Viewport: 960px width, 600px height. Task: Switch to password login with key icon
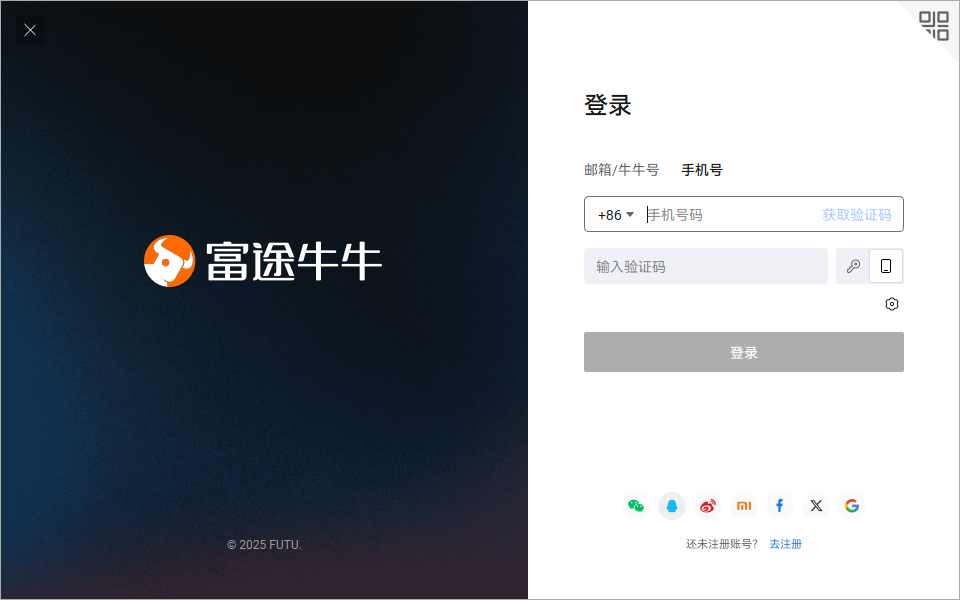point(853,266)
